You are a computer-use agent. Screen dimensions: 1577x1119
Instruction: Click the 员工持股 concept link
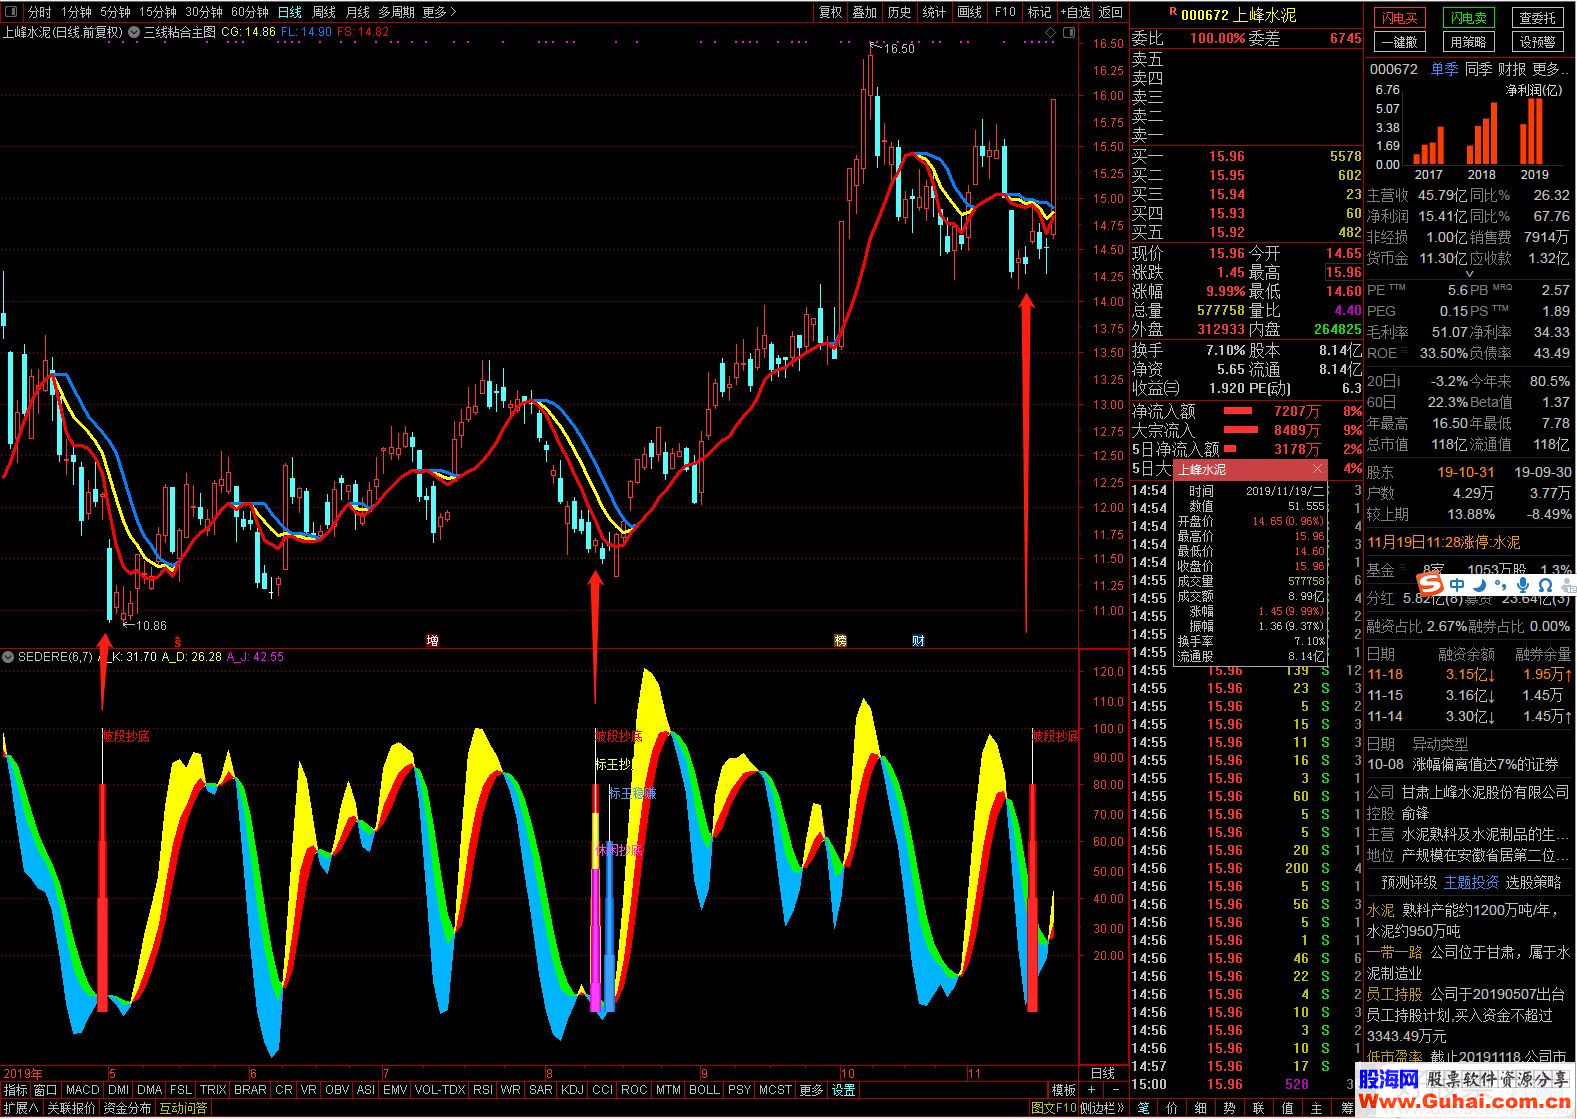tap(1395, 994)
